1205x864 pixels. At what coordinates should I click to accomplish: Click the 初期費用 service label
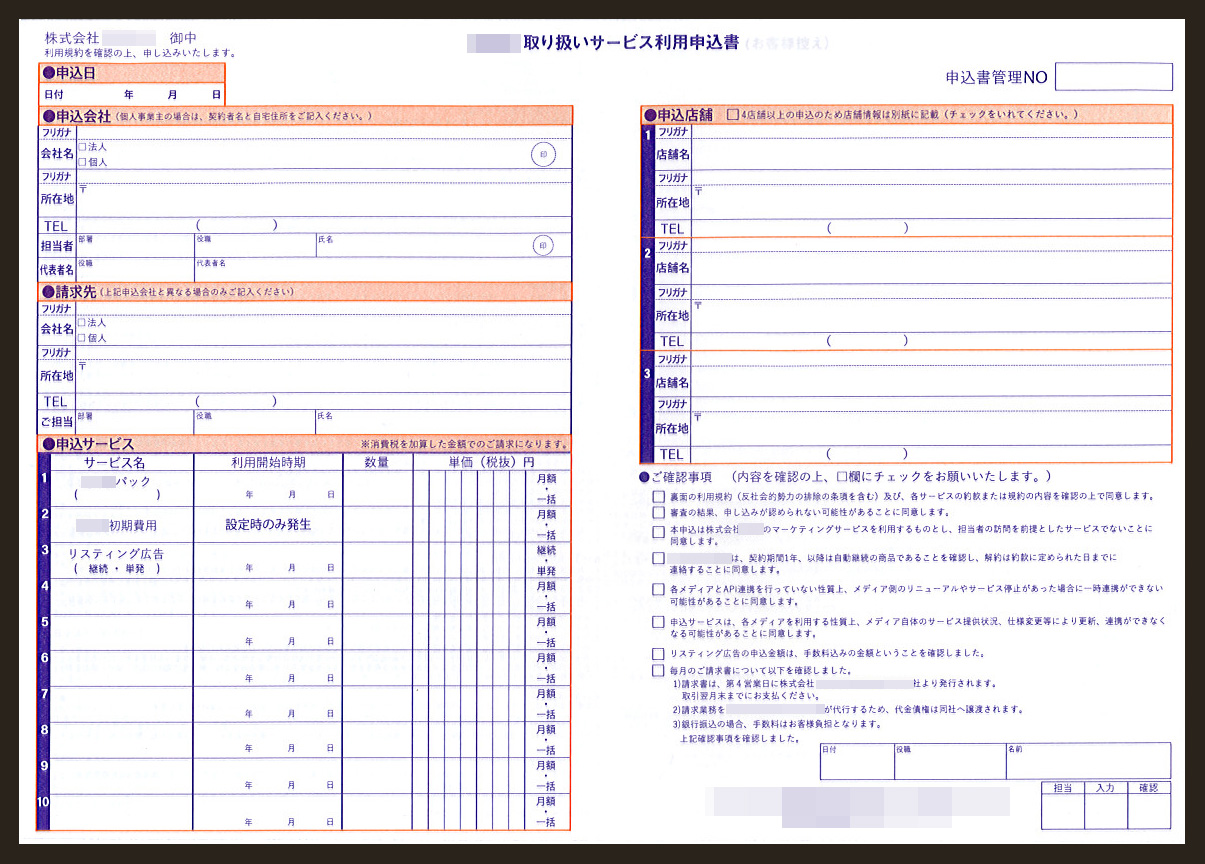[133, 525]
